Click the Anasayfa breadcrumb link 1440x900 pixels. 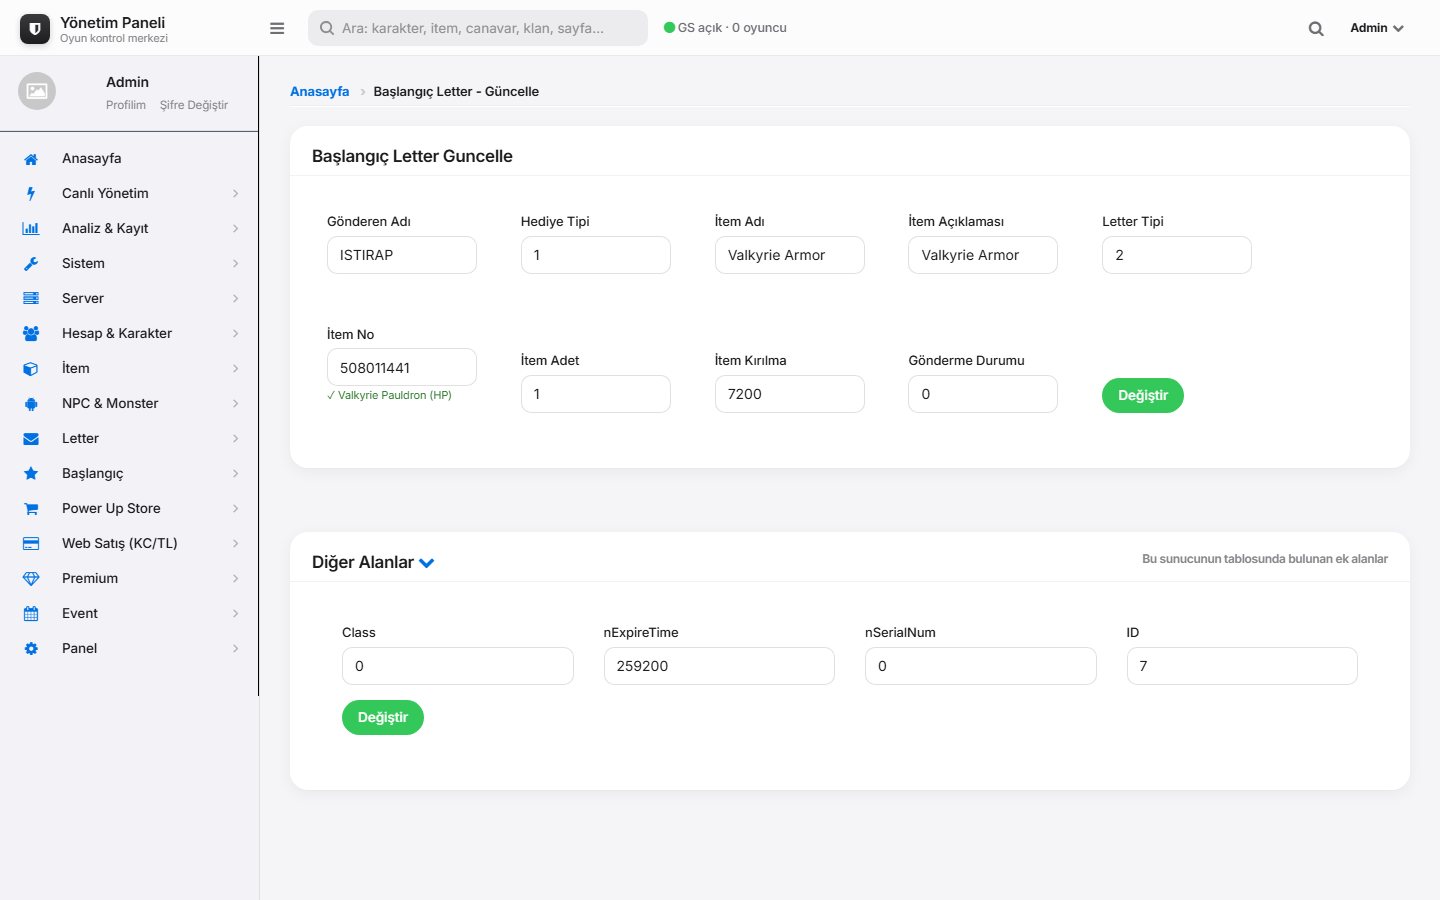(x=320, y=91)
